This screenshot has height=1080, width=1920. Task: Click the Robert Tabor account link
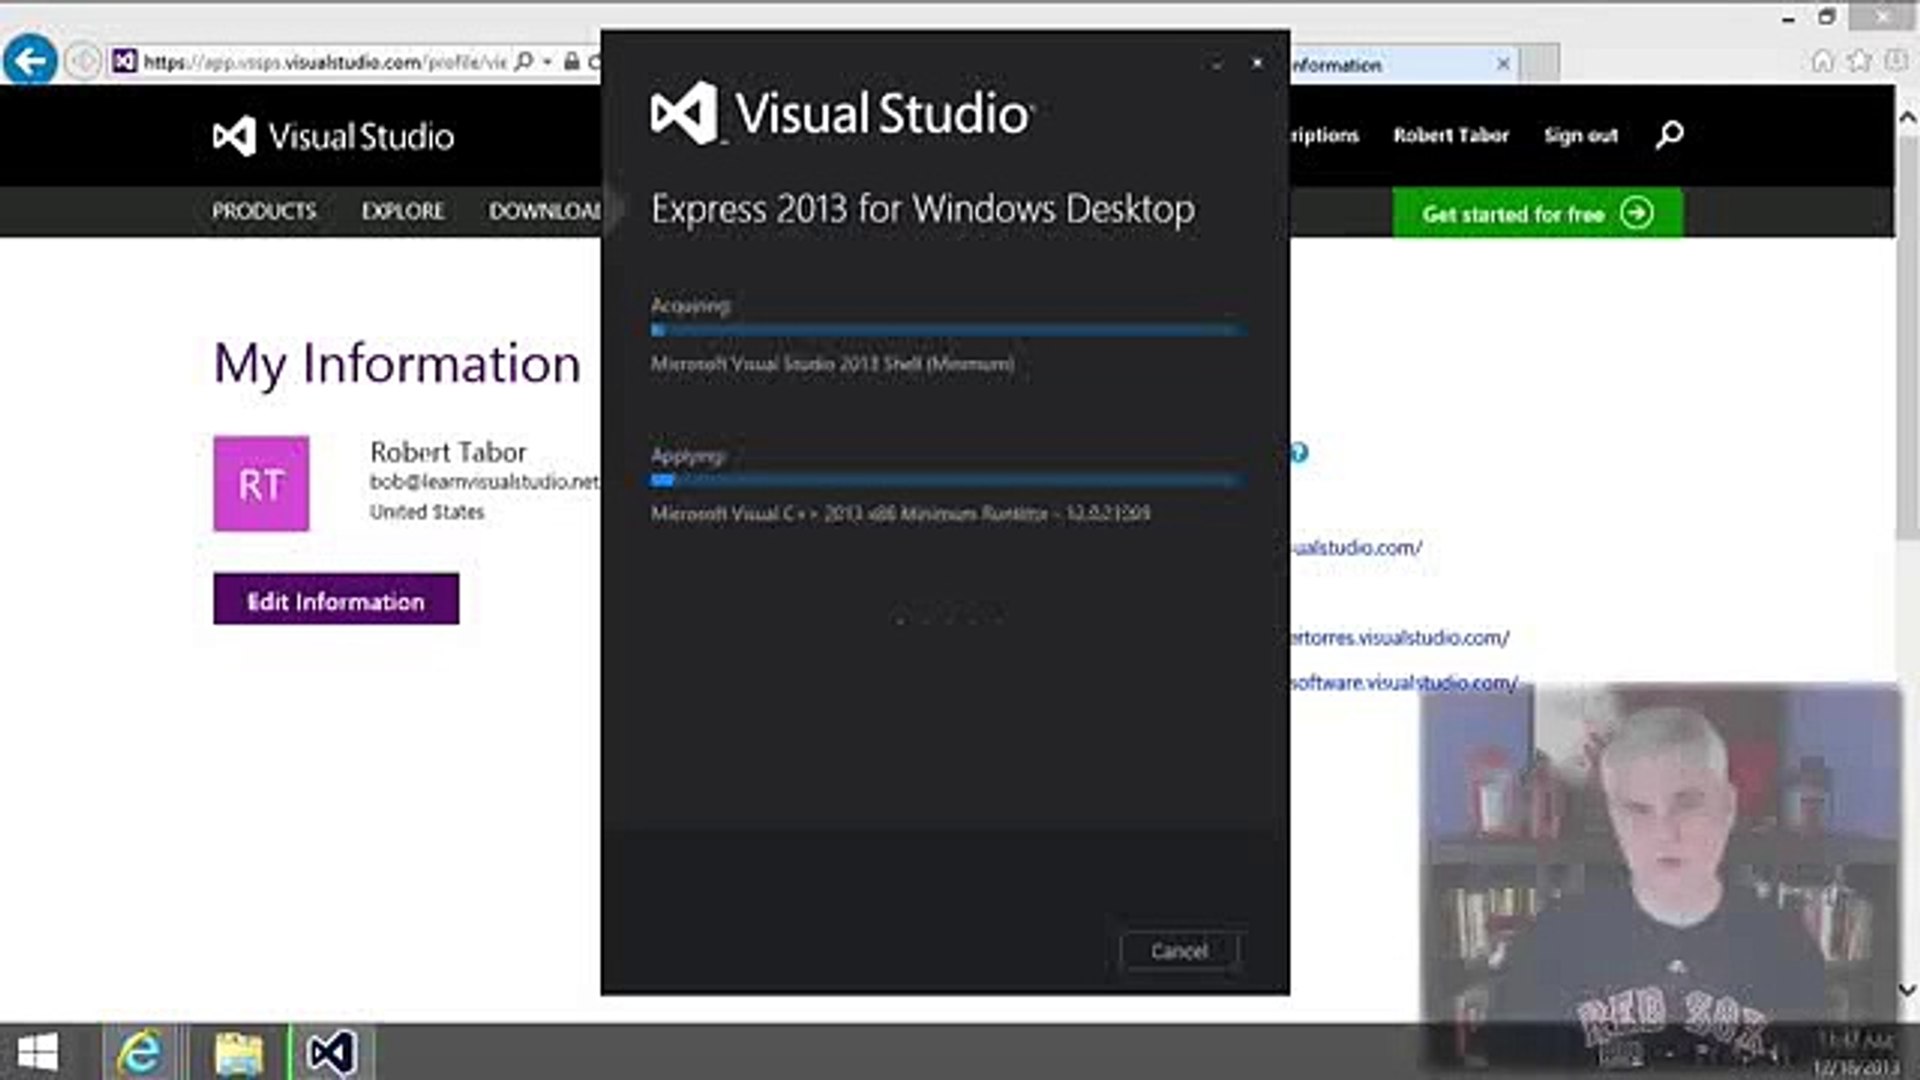click(x=1451, y=135)
